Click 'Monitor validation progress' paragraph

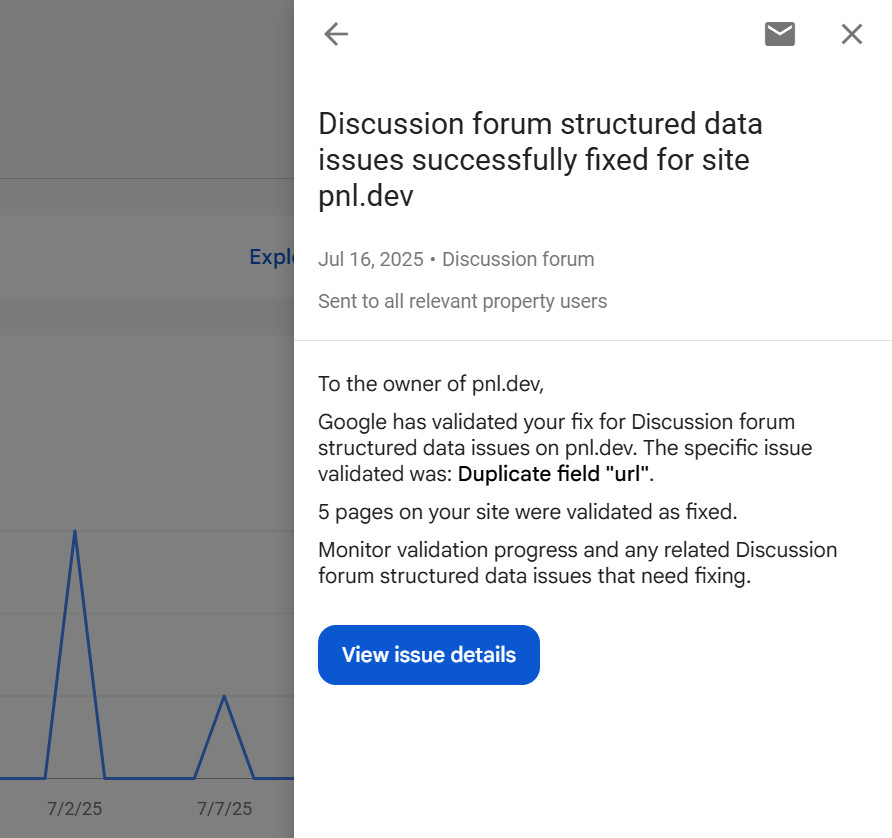click(x=577, y=563)
